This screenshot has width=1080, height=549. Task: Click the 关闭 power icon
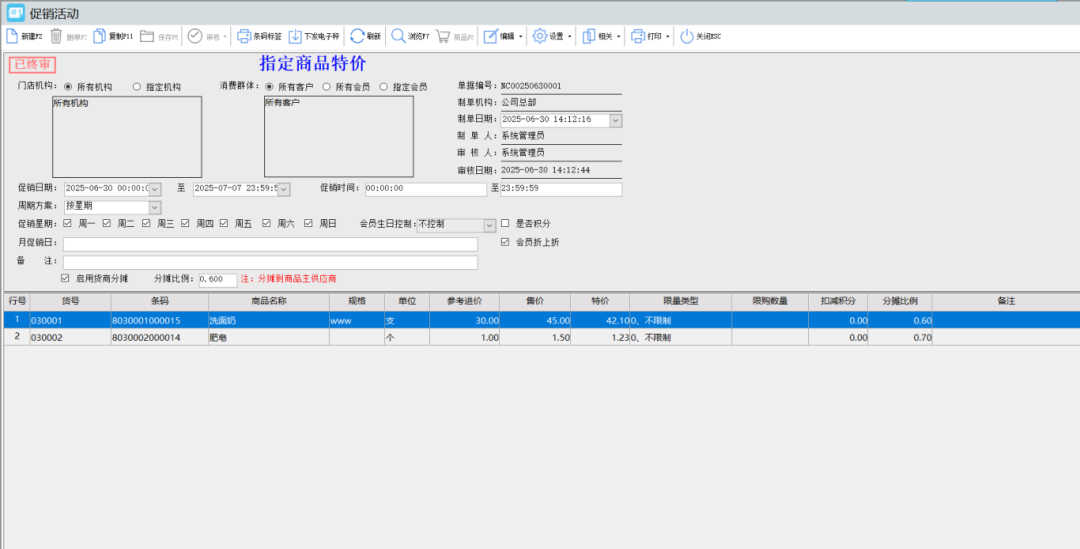[687, 37]
